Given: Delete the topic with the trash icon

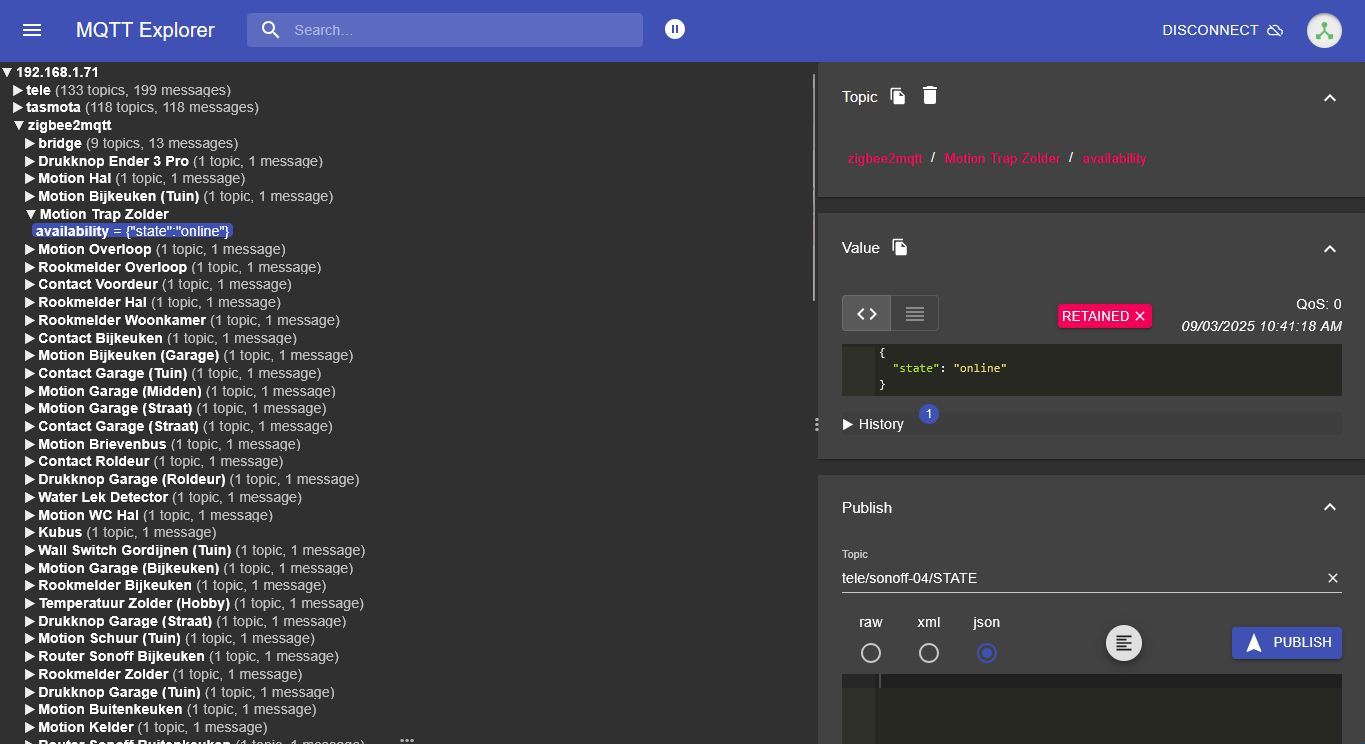Looking at the screenshot, I should tap(930, 95).
